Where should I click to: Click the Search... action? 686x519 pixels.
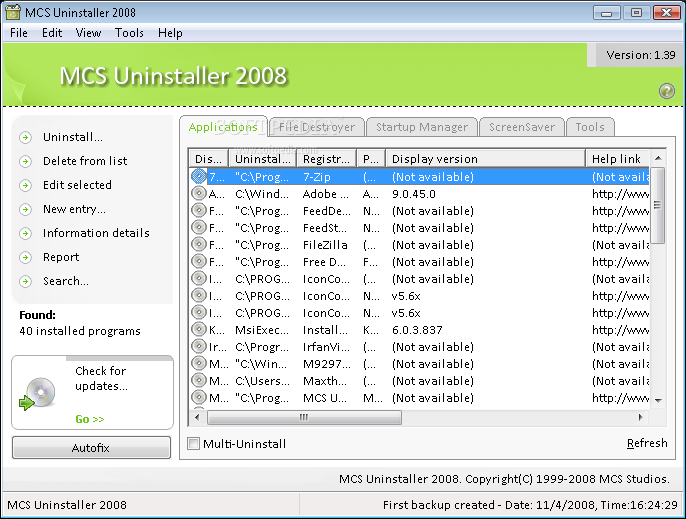[x=66, y=281]
